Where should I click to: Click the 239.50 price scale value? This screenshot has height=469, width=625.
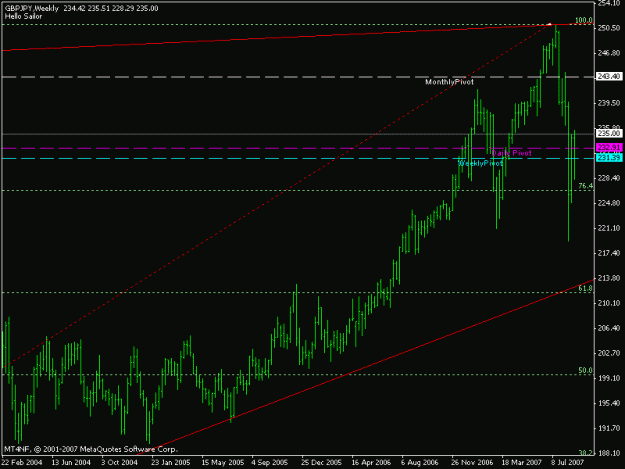click(x=609, y=103)
